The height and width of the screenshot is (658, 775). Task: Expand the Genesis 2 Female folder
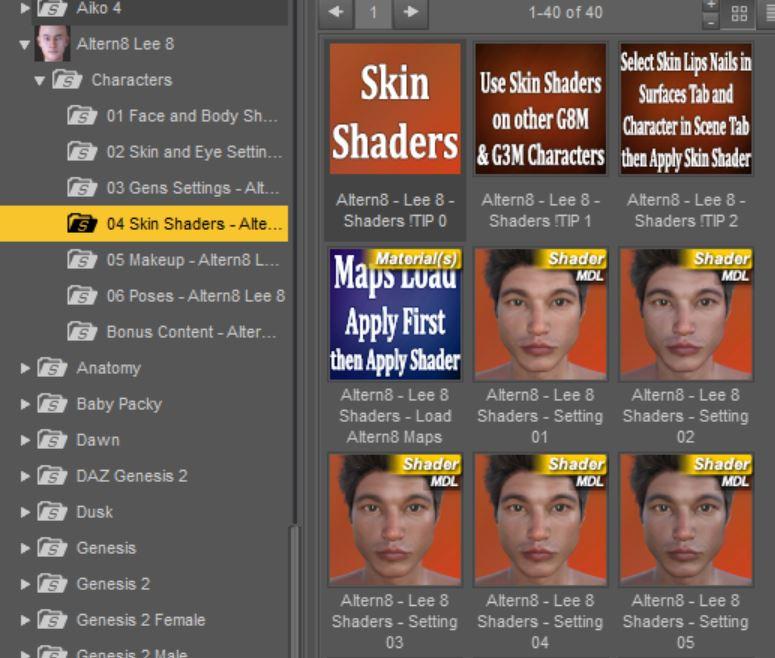(25, 620)
